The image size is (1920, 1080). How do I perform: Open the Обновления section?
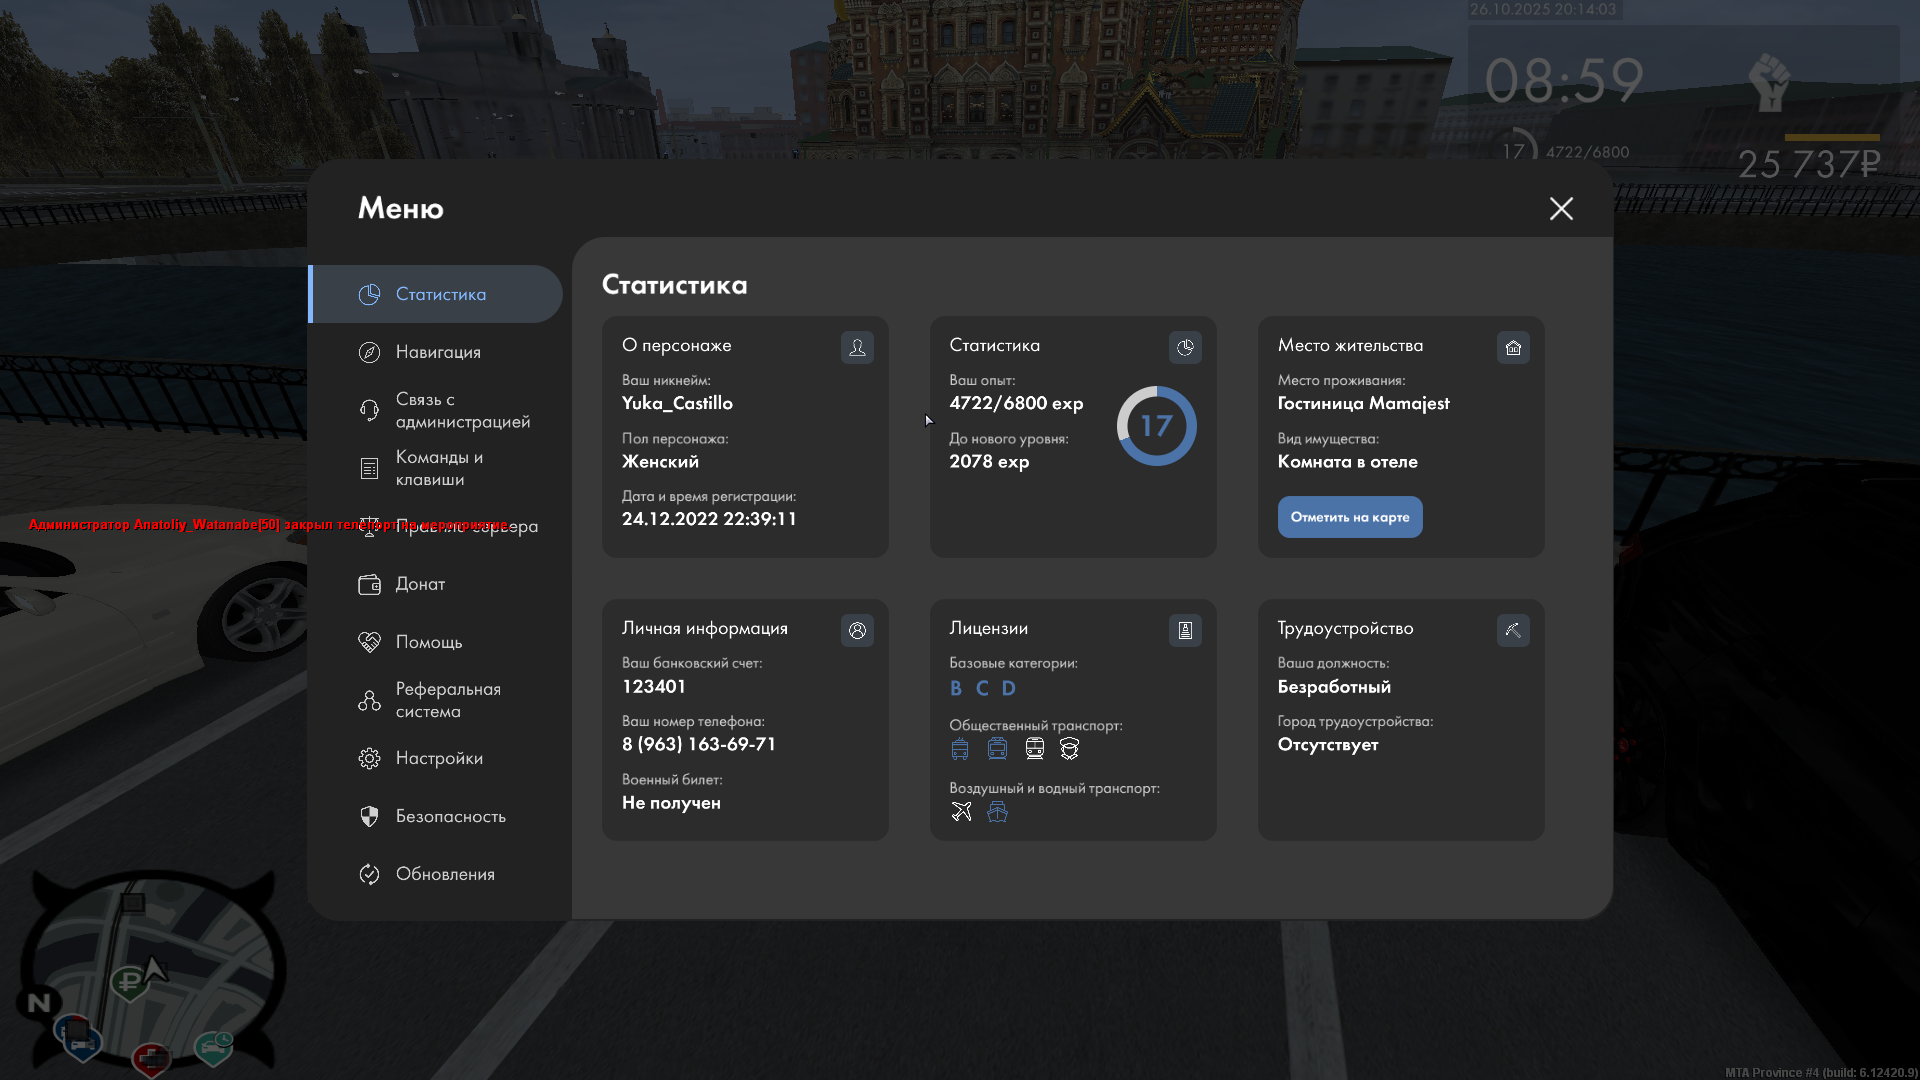[444, 874]
